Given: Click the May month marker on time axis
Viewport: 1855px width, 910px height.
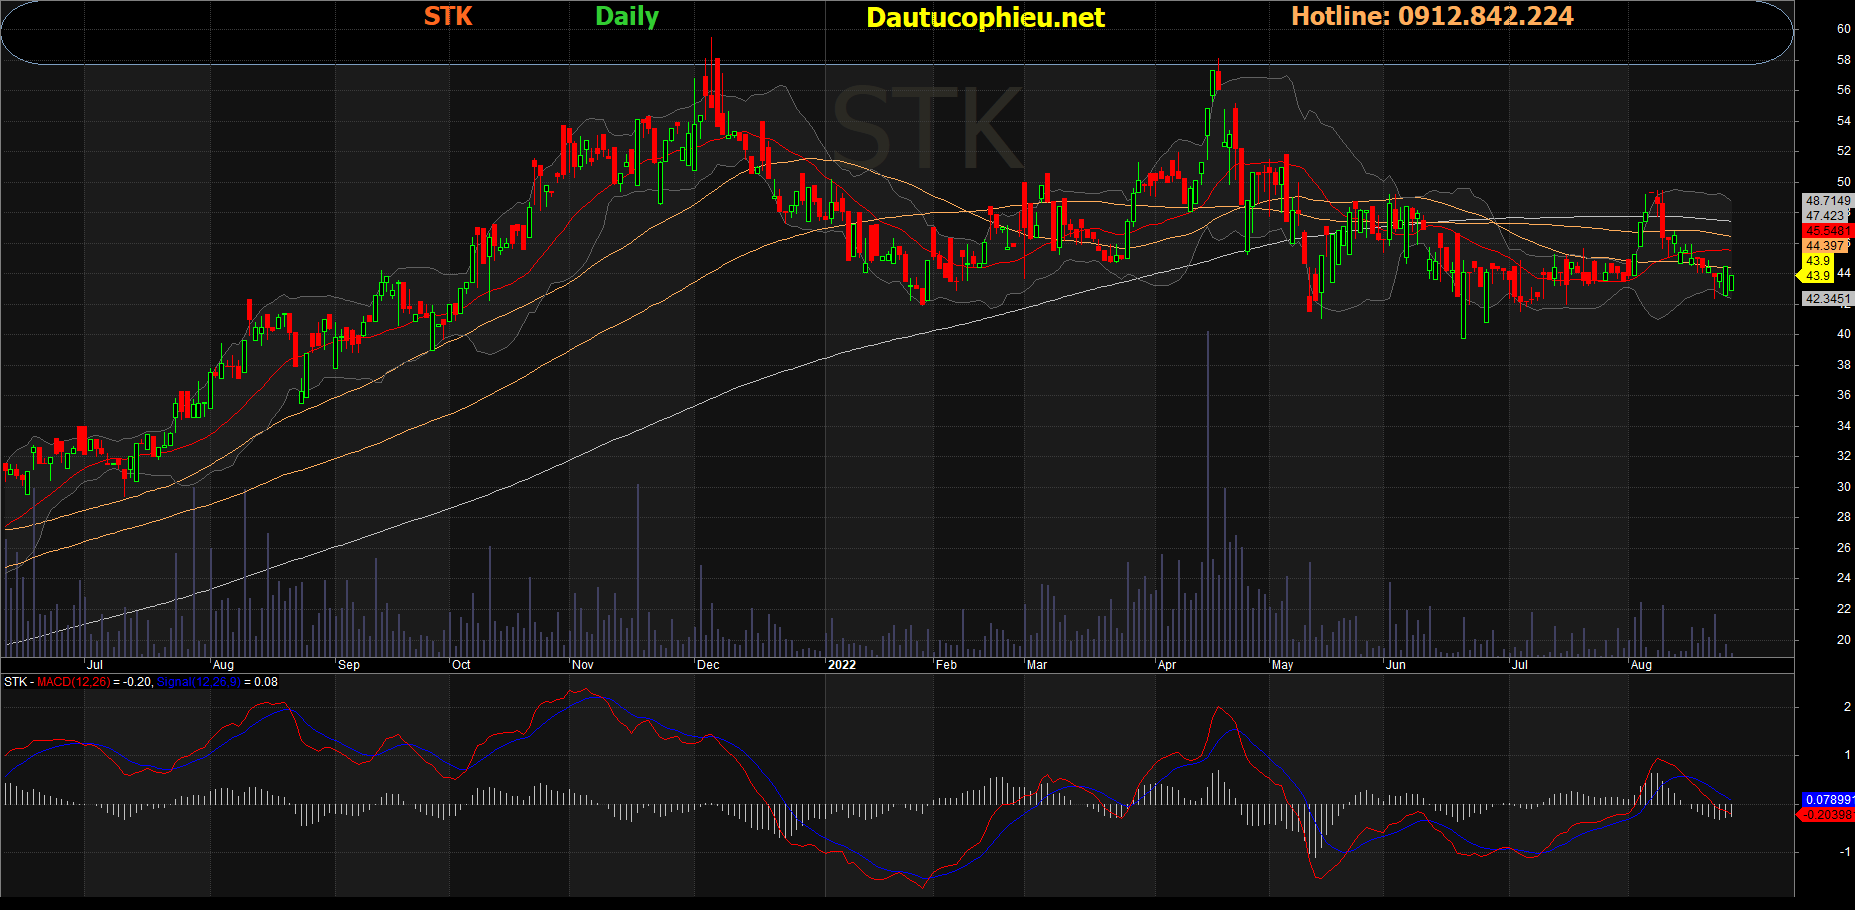Looking at the screenshot, I should point(1282,665).
